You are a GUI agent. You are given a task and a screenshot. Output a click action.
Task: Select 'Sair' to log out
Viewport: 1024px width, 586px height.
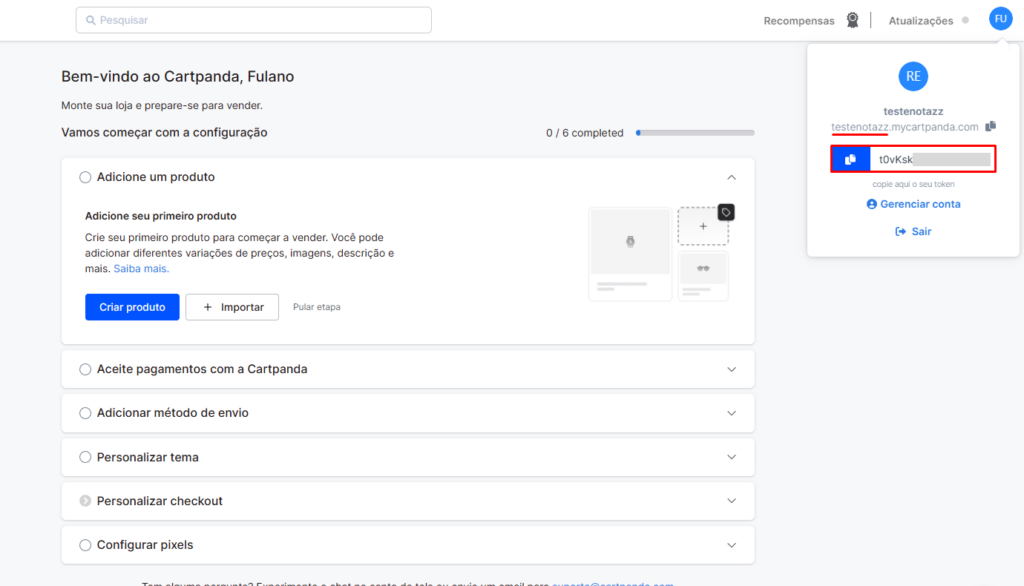pyautogui.click(x=913, y=231)
